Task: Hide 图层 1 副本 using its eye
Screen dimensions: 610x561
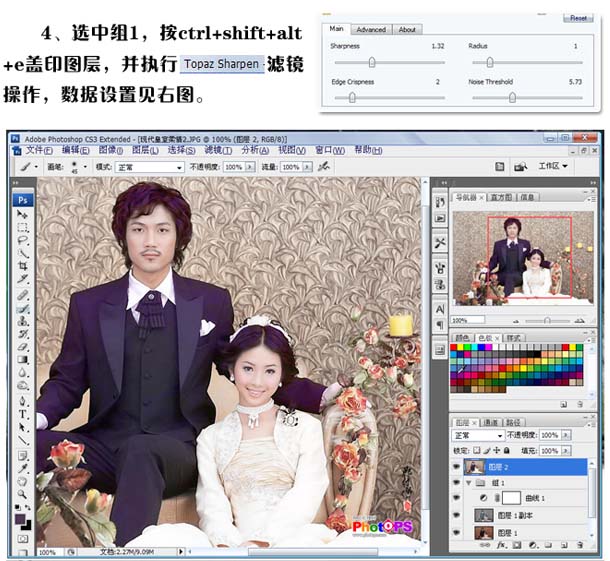Action: click(457, 515)
